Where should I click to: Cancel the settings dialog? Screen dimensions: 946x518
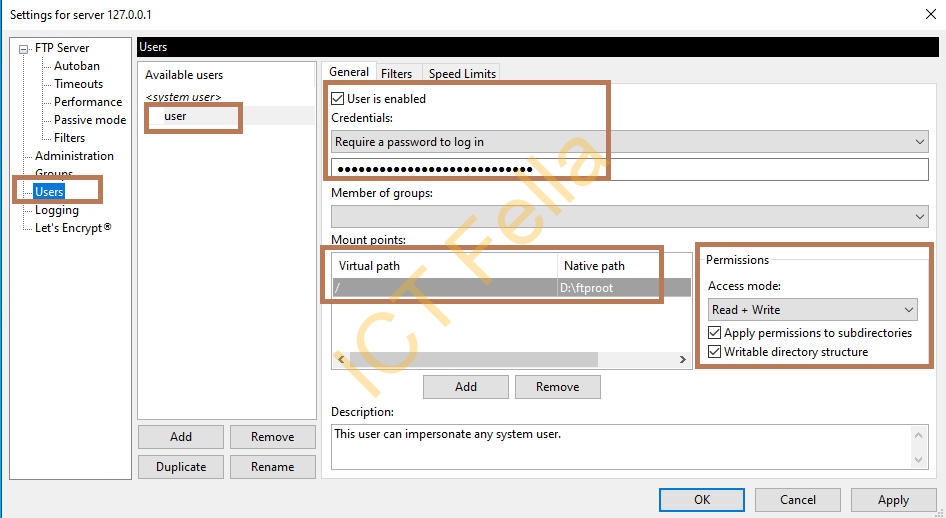[798, 500]
